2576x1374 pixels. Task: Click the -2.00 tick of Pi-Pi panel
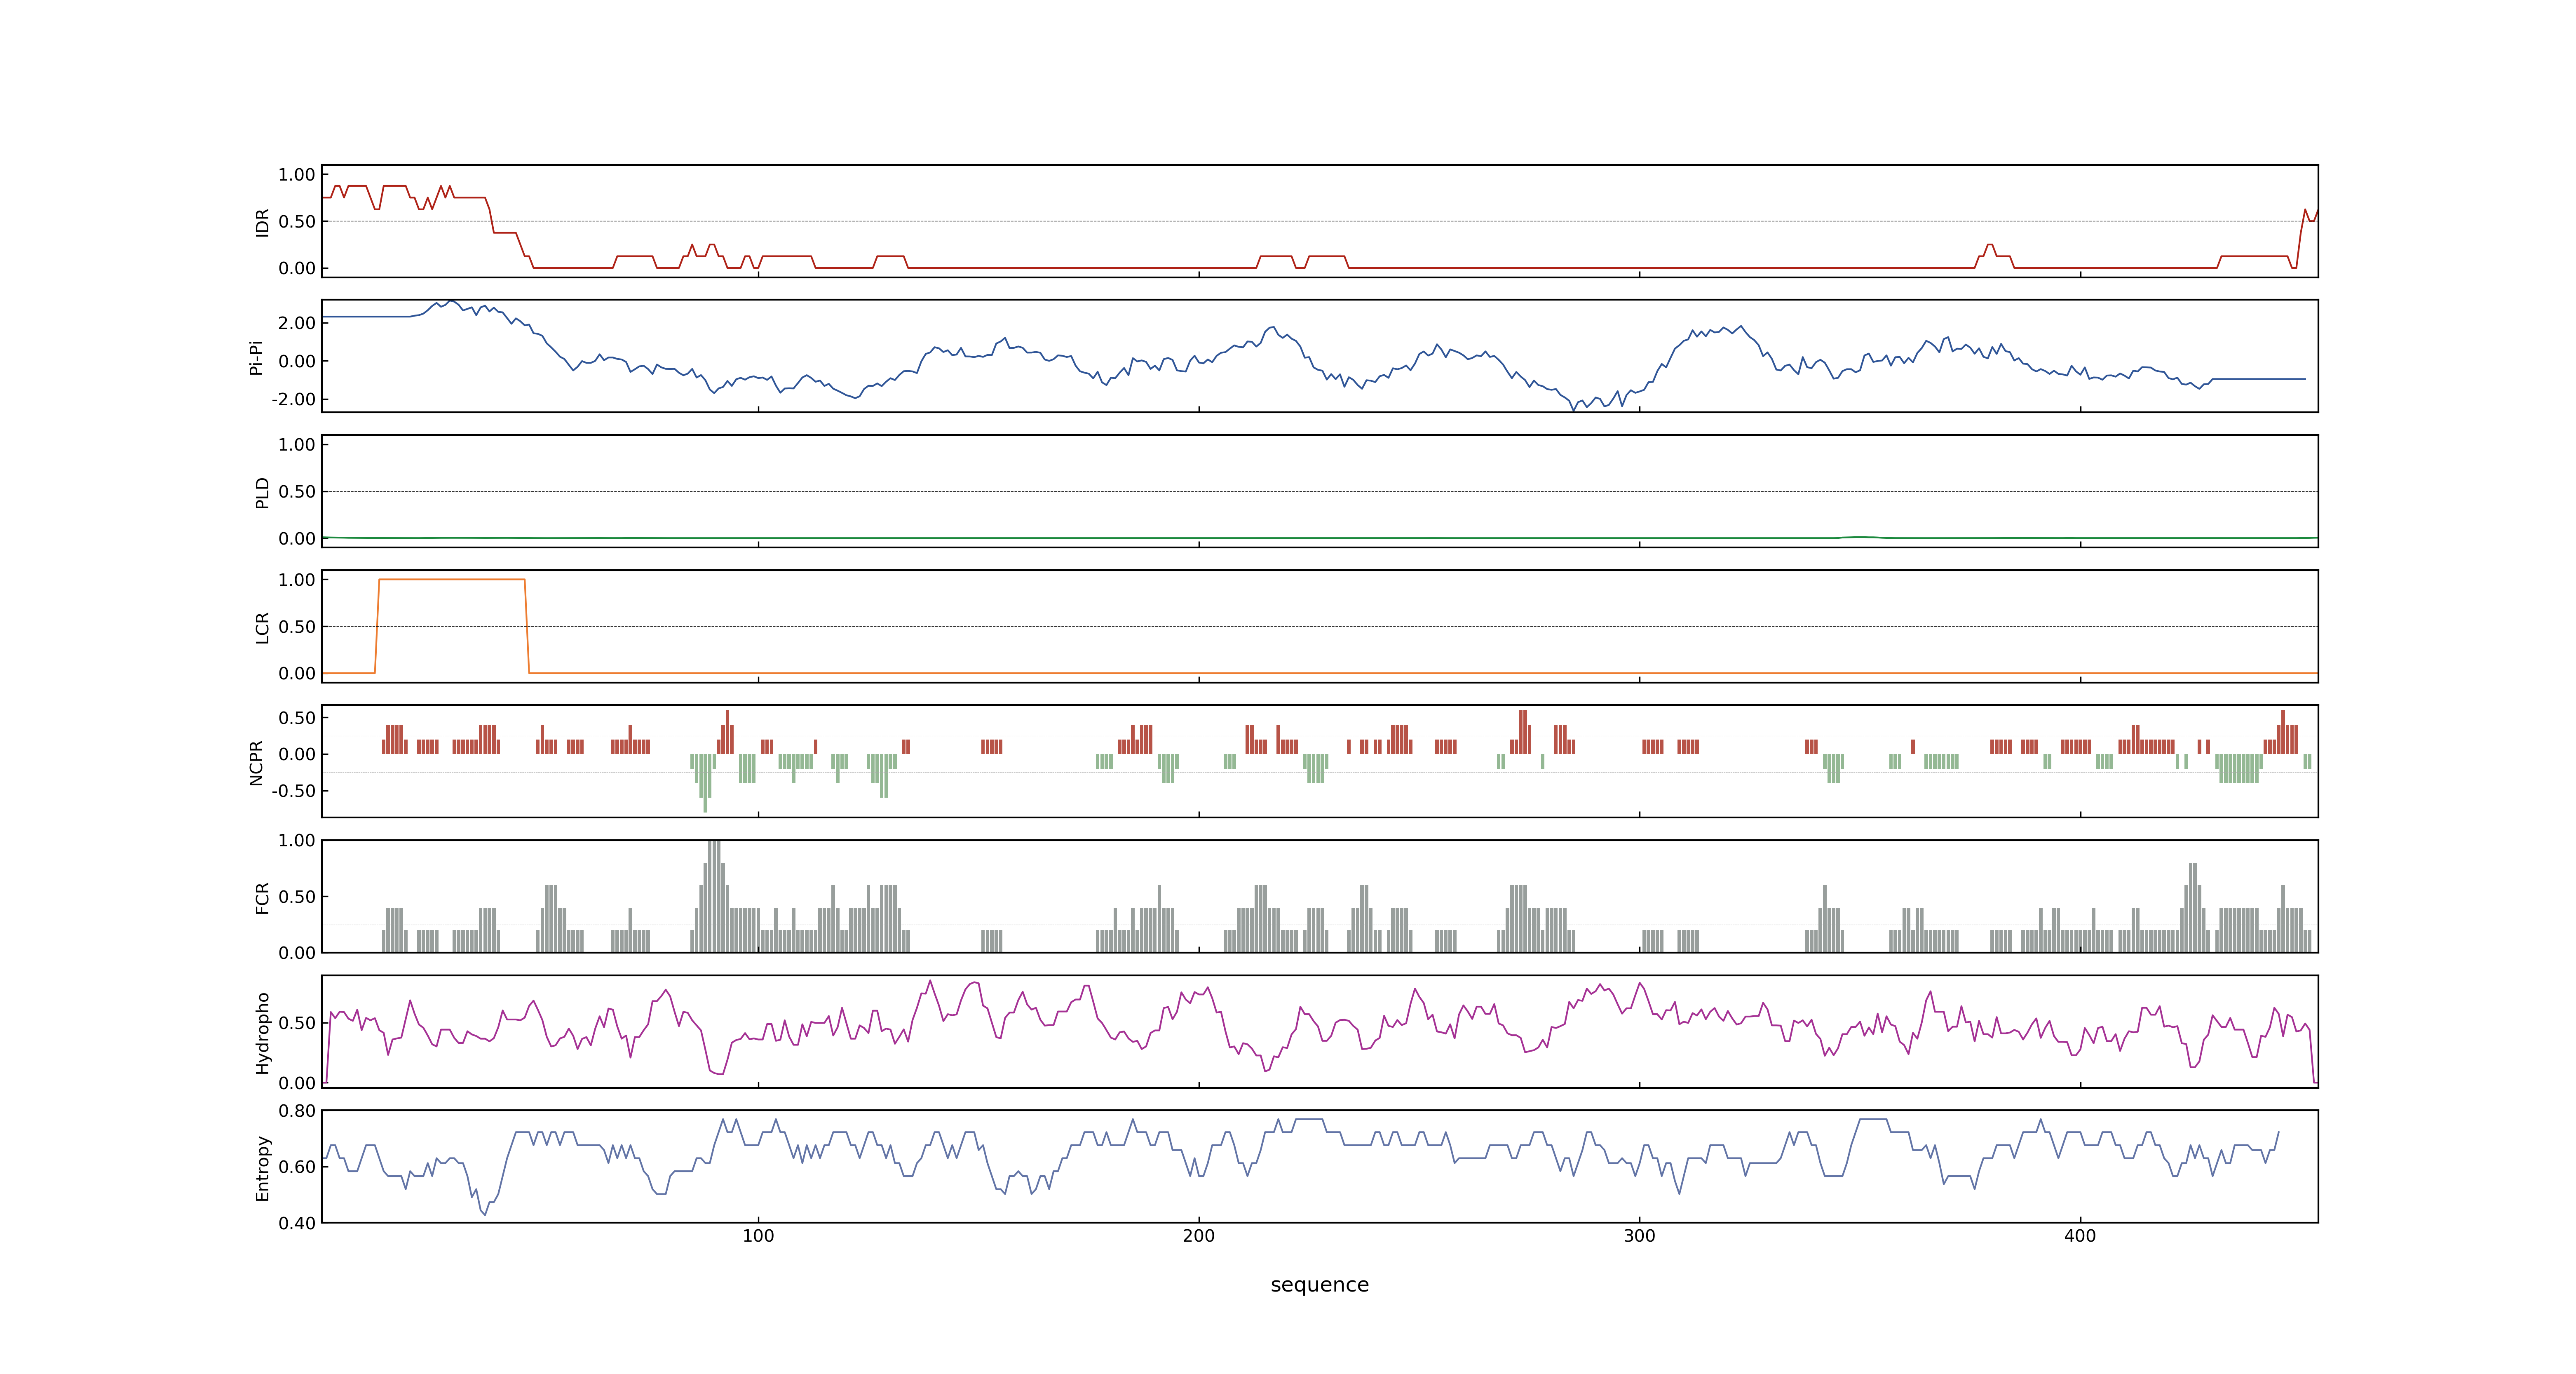(x=293, y=399)
